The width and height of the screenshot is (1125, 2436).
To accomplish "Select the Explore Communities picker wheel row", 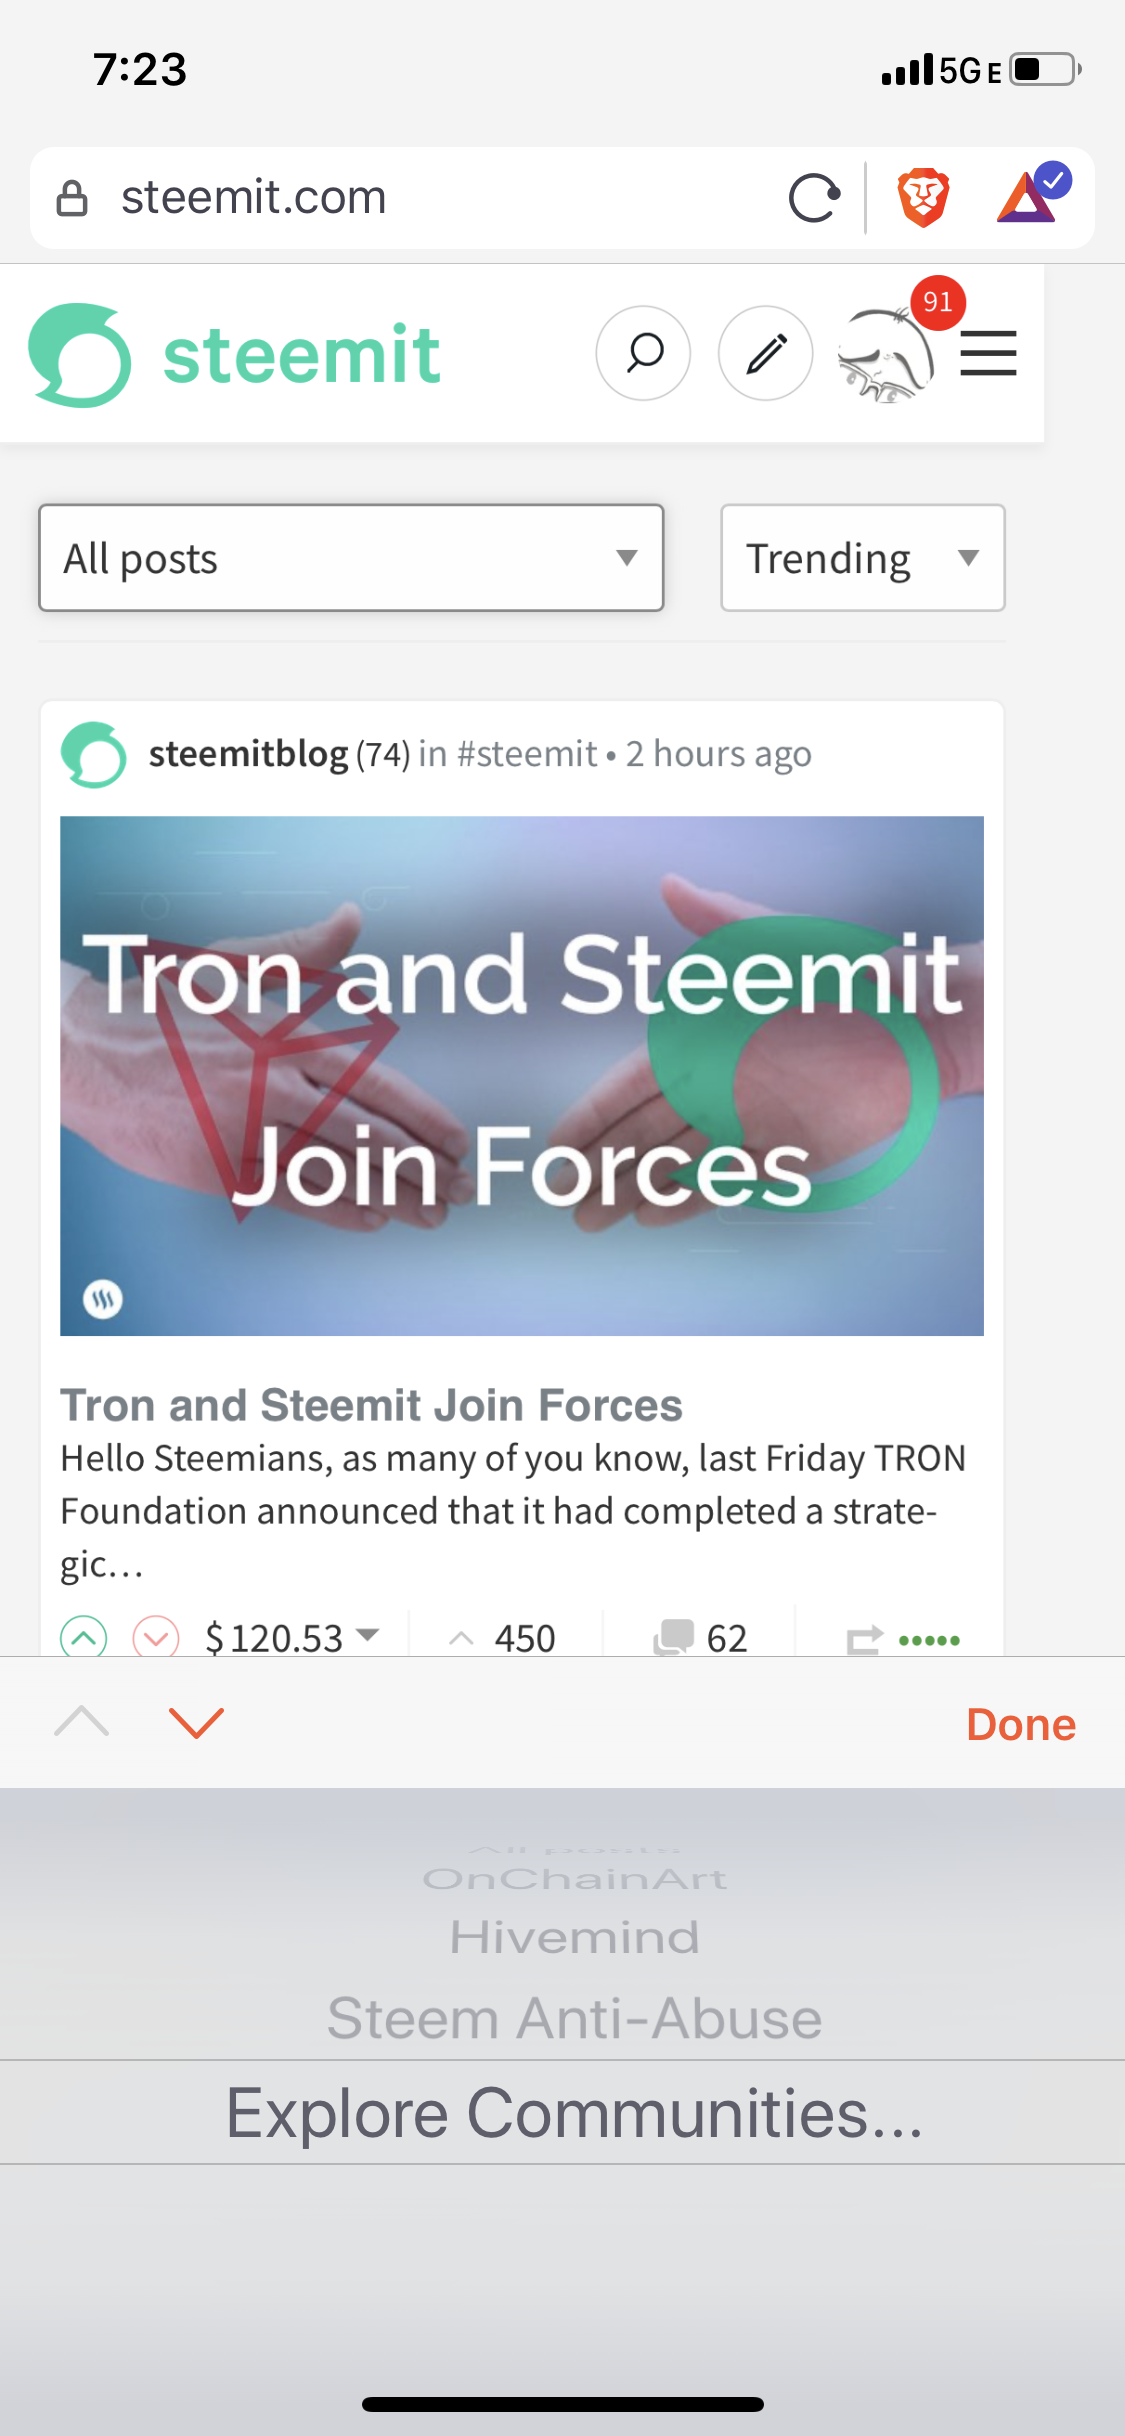I will click(x=574, y=2112).
